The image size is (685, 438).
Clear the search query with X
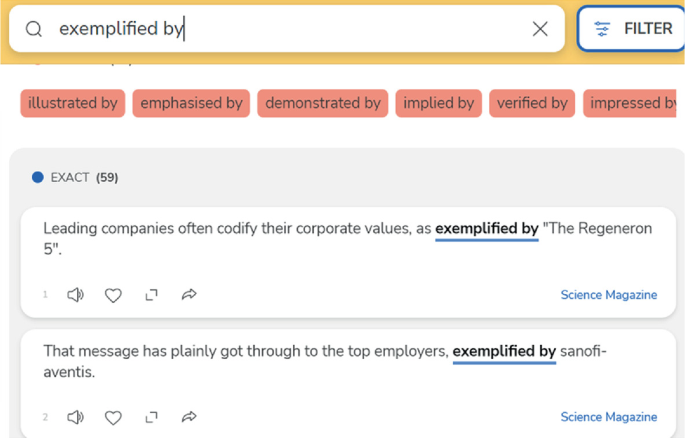[540, 29]
